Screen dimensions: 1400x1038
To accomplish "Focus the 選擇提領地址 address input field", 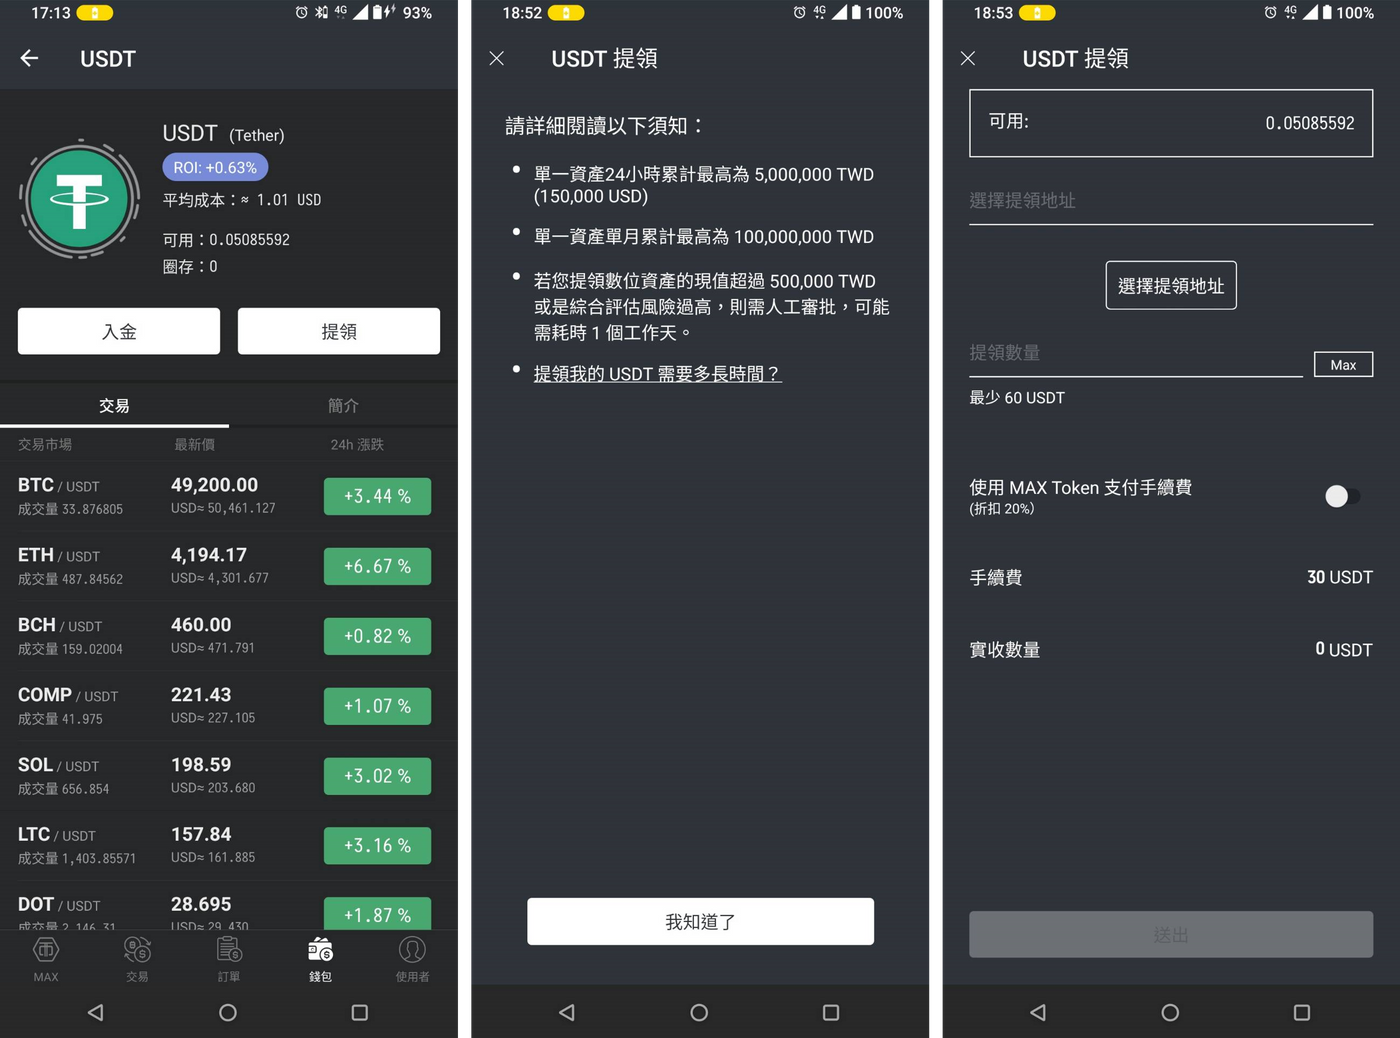I will point(1171,201).
